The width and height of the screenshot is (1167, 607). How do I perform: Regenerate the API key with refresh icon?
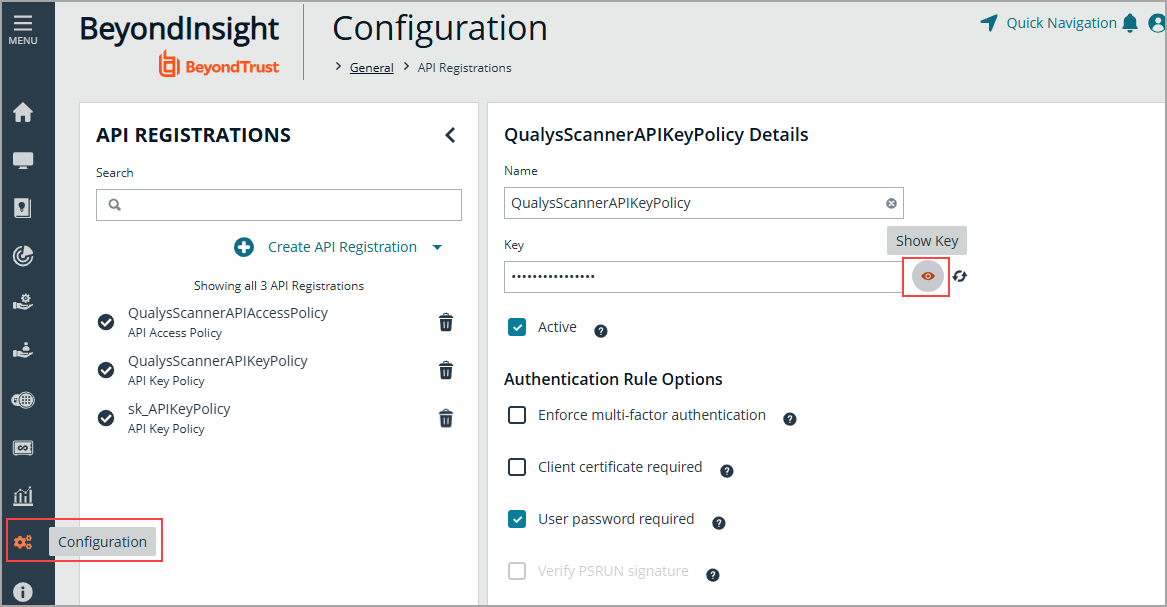pos(960,276)
